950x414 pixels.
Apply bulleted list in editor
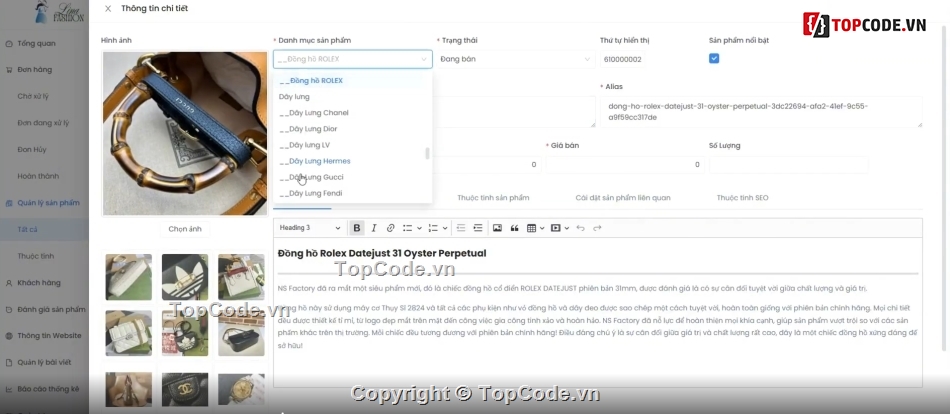pos(408,228)
